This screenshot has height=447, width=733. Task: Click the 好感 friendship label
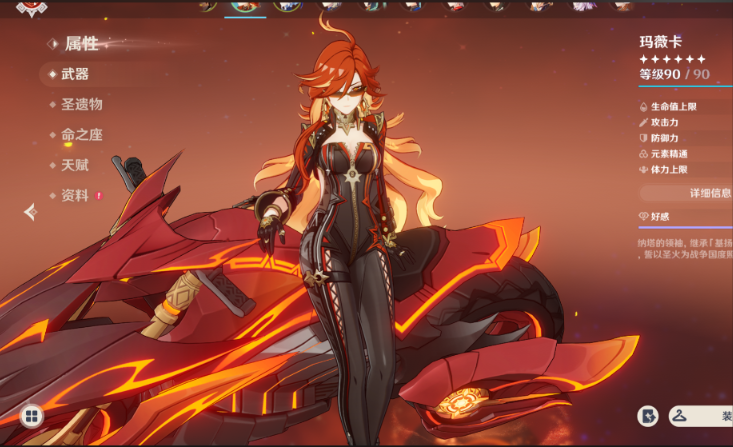[x=660, y=216]
